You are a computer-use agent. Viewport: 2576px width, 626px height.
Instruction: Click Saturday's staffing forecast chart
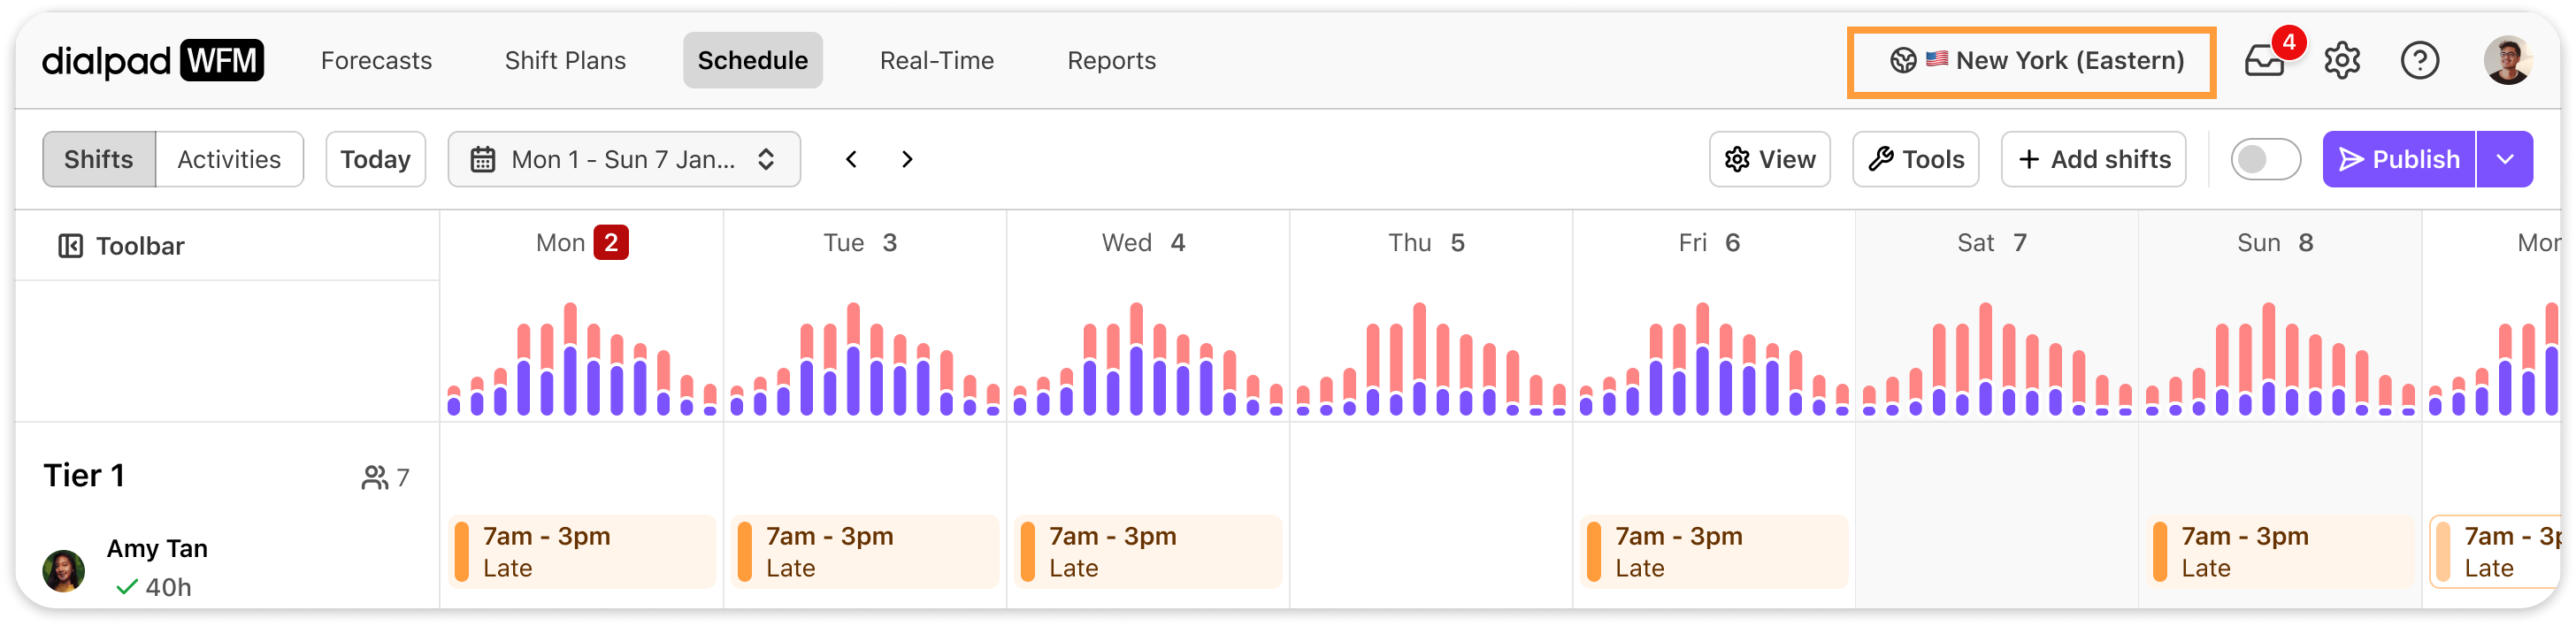coord(1997,358)
